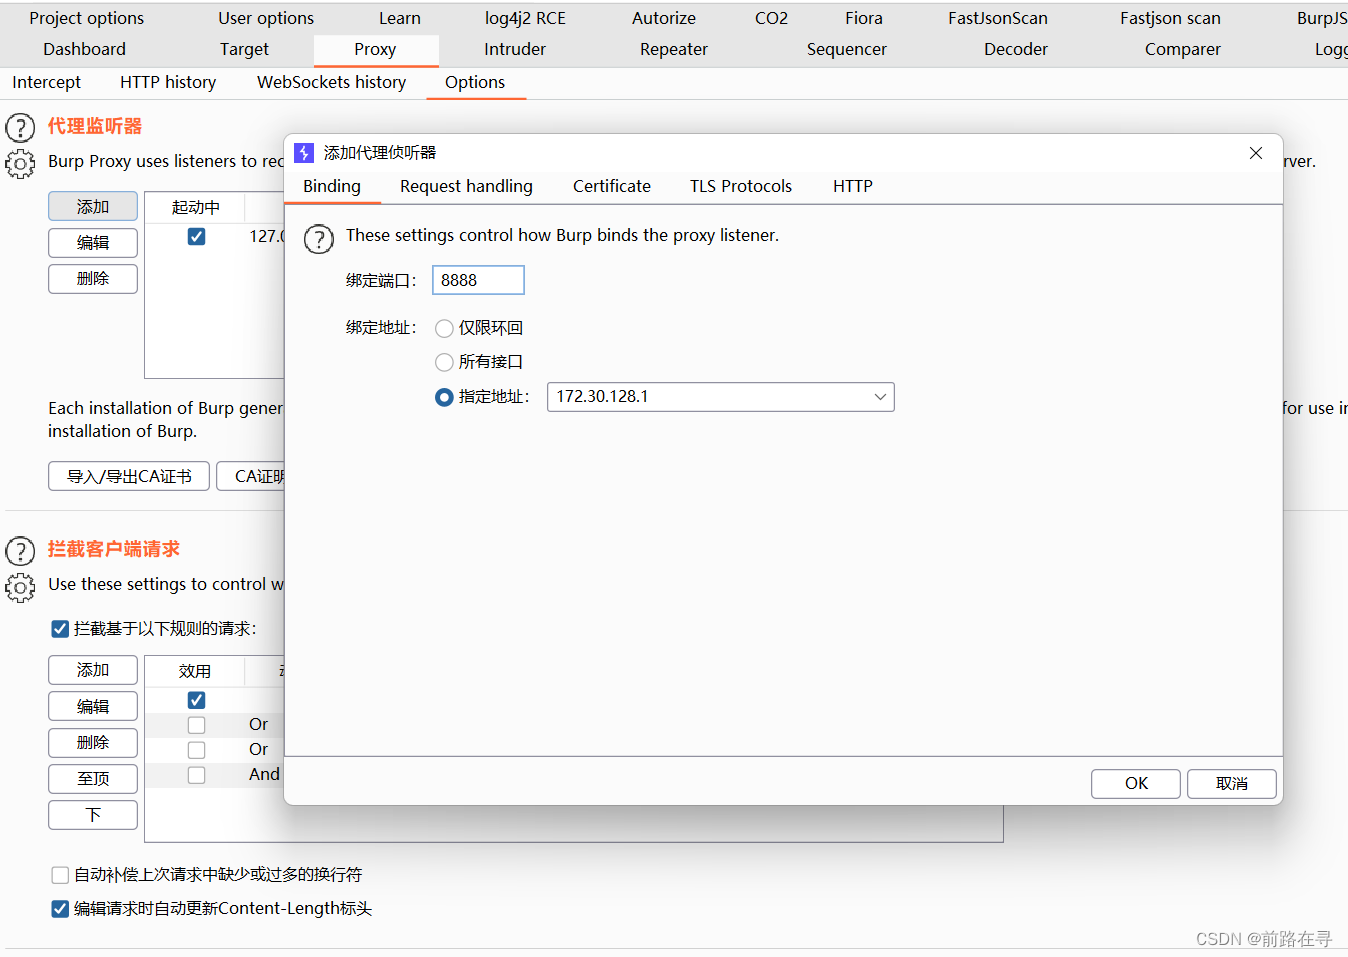Open Autorize extension tab
This screenshot has height=957, width=1348.
[x=663, y=18]
